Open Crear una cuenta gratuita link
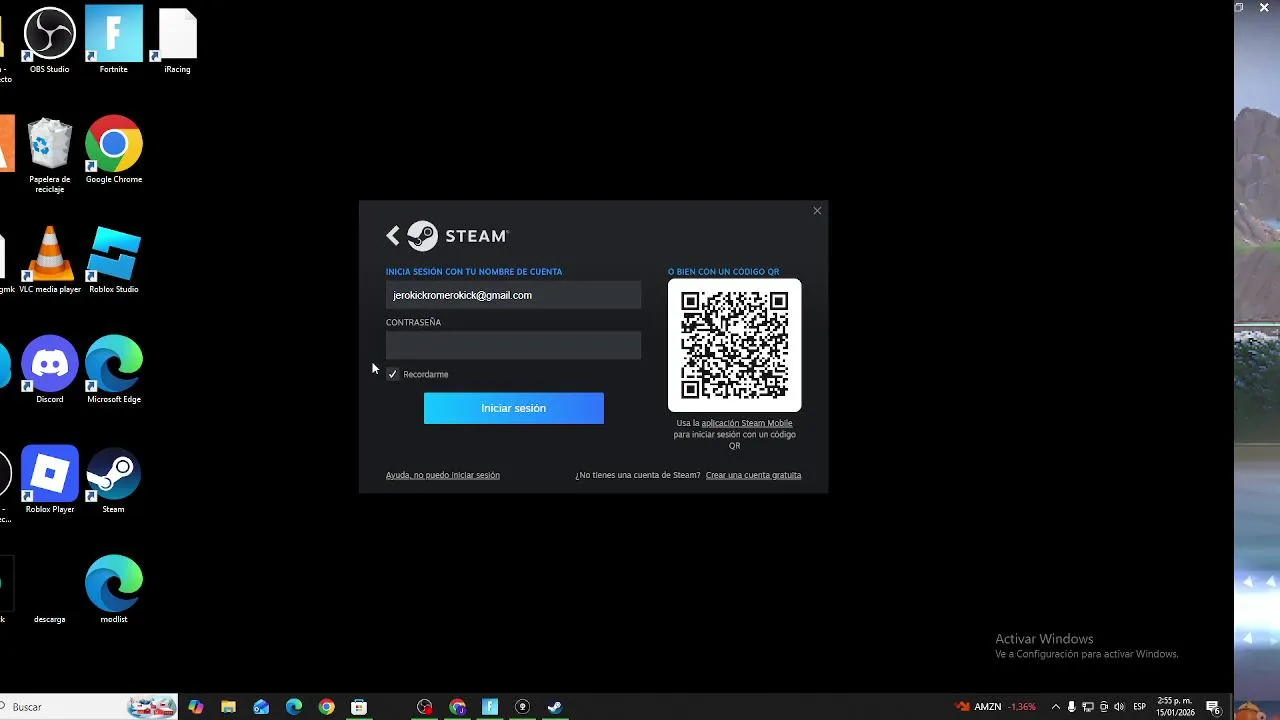 (x=753, y=475)
